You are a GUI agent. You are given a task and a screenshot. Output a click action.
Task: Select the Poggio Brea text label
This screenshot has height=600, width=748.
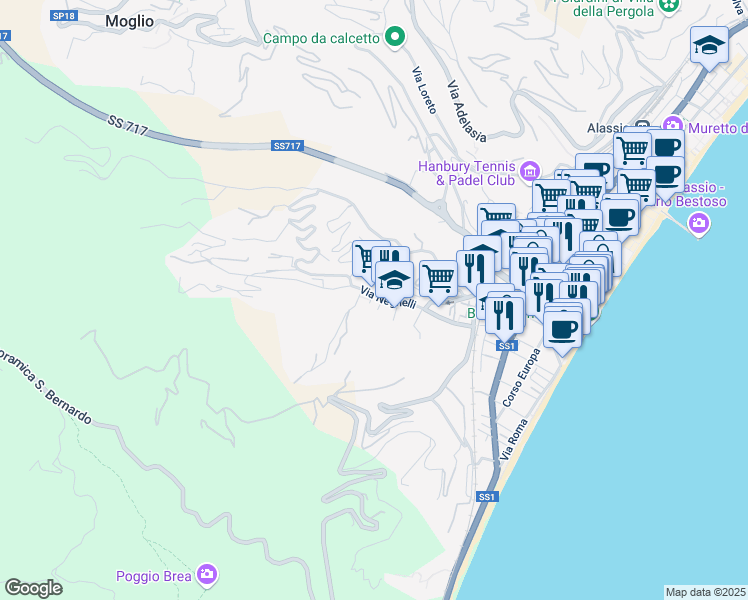tap(154, 576)
